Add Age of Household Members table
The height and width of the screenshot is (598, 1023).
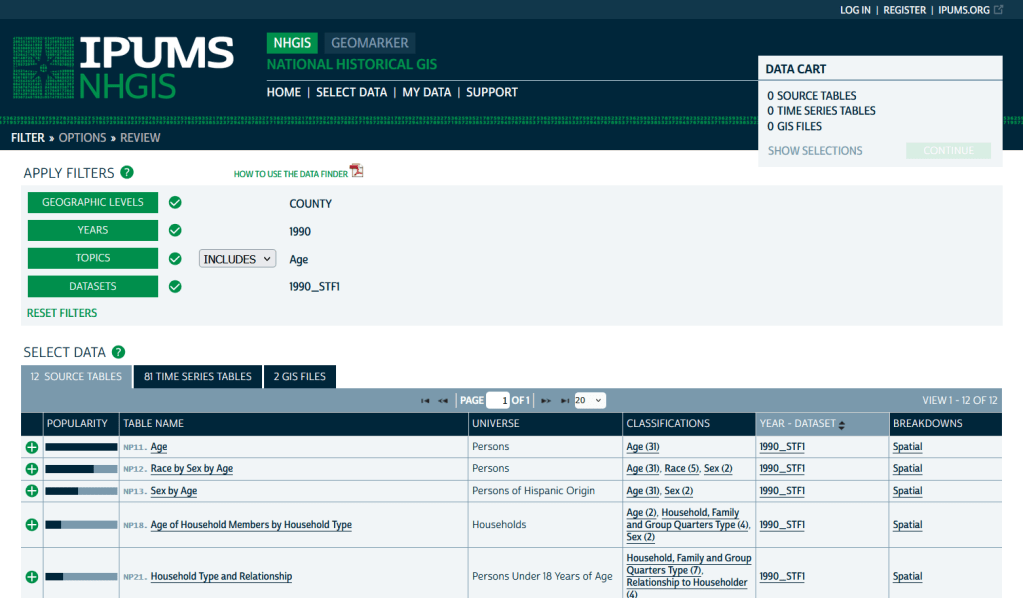[32, 524]
